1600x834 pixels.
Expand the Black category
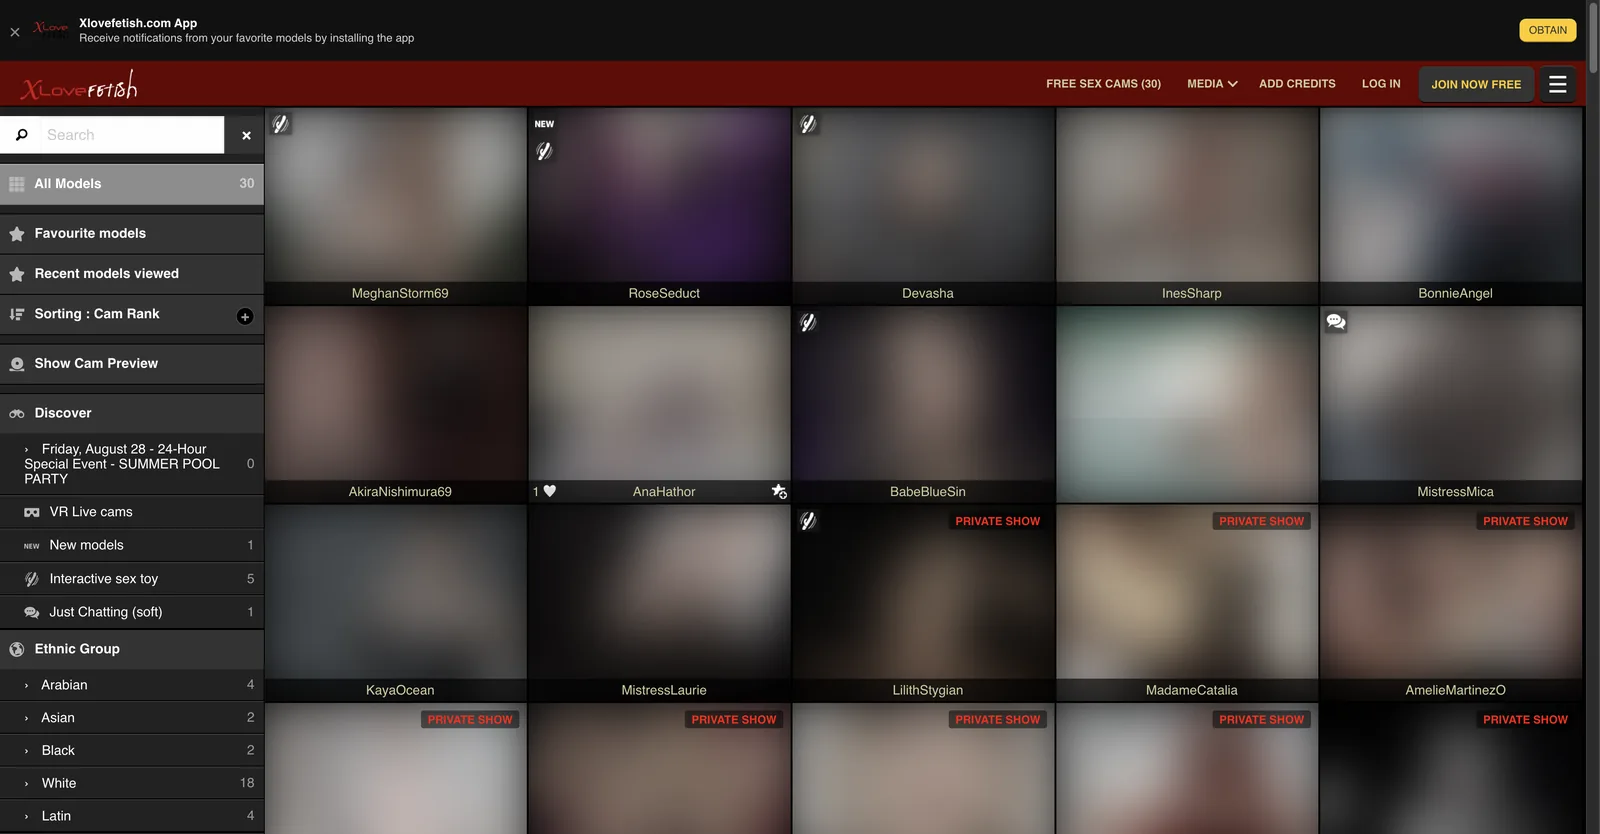point(132,751)
